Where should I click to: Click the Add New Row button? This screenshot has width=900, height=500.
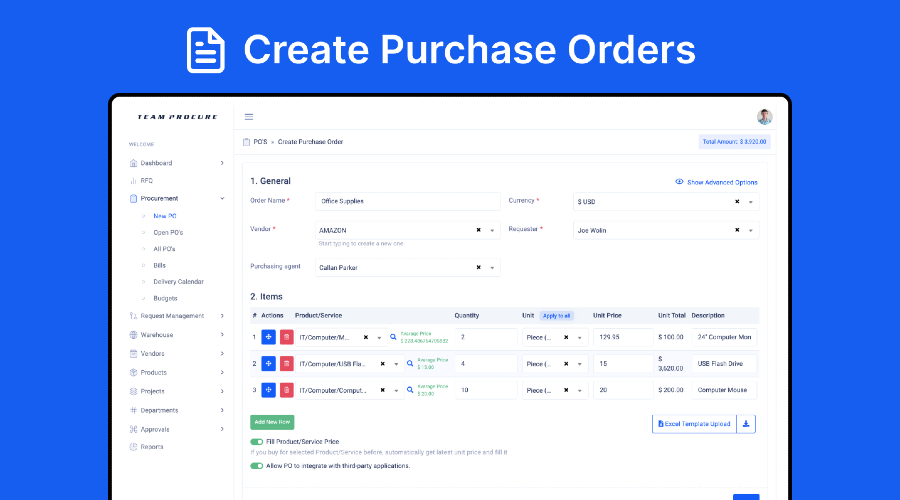272,422
